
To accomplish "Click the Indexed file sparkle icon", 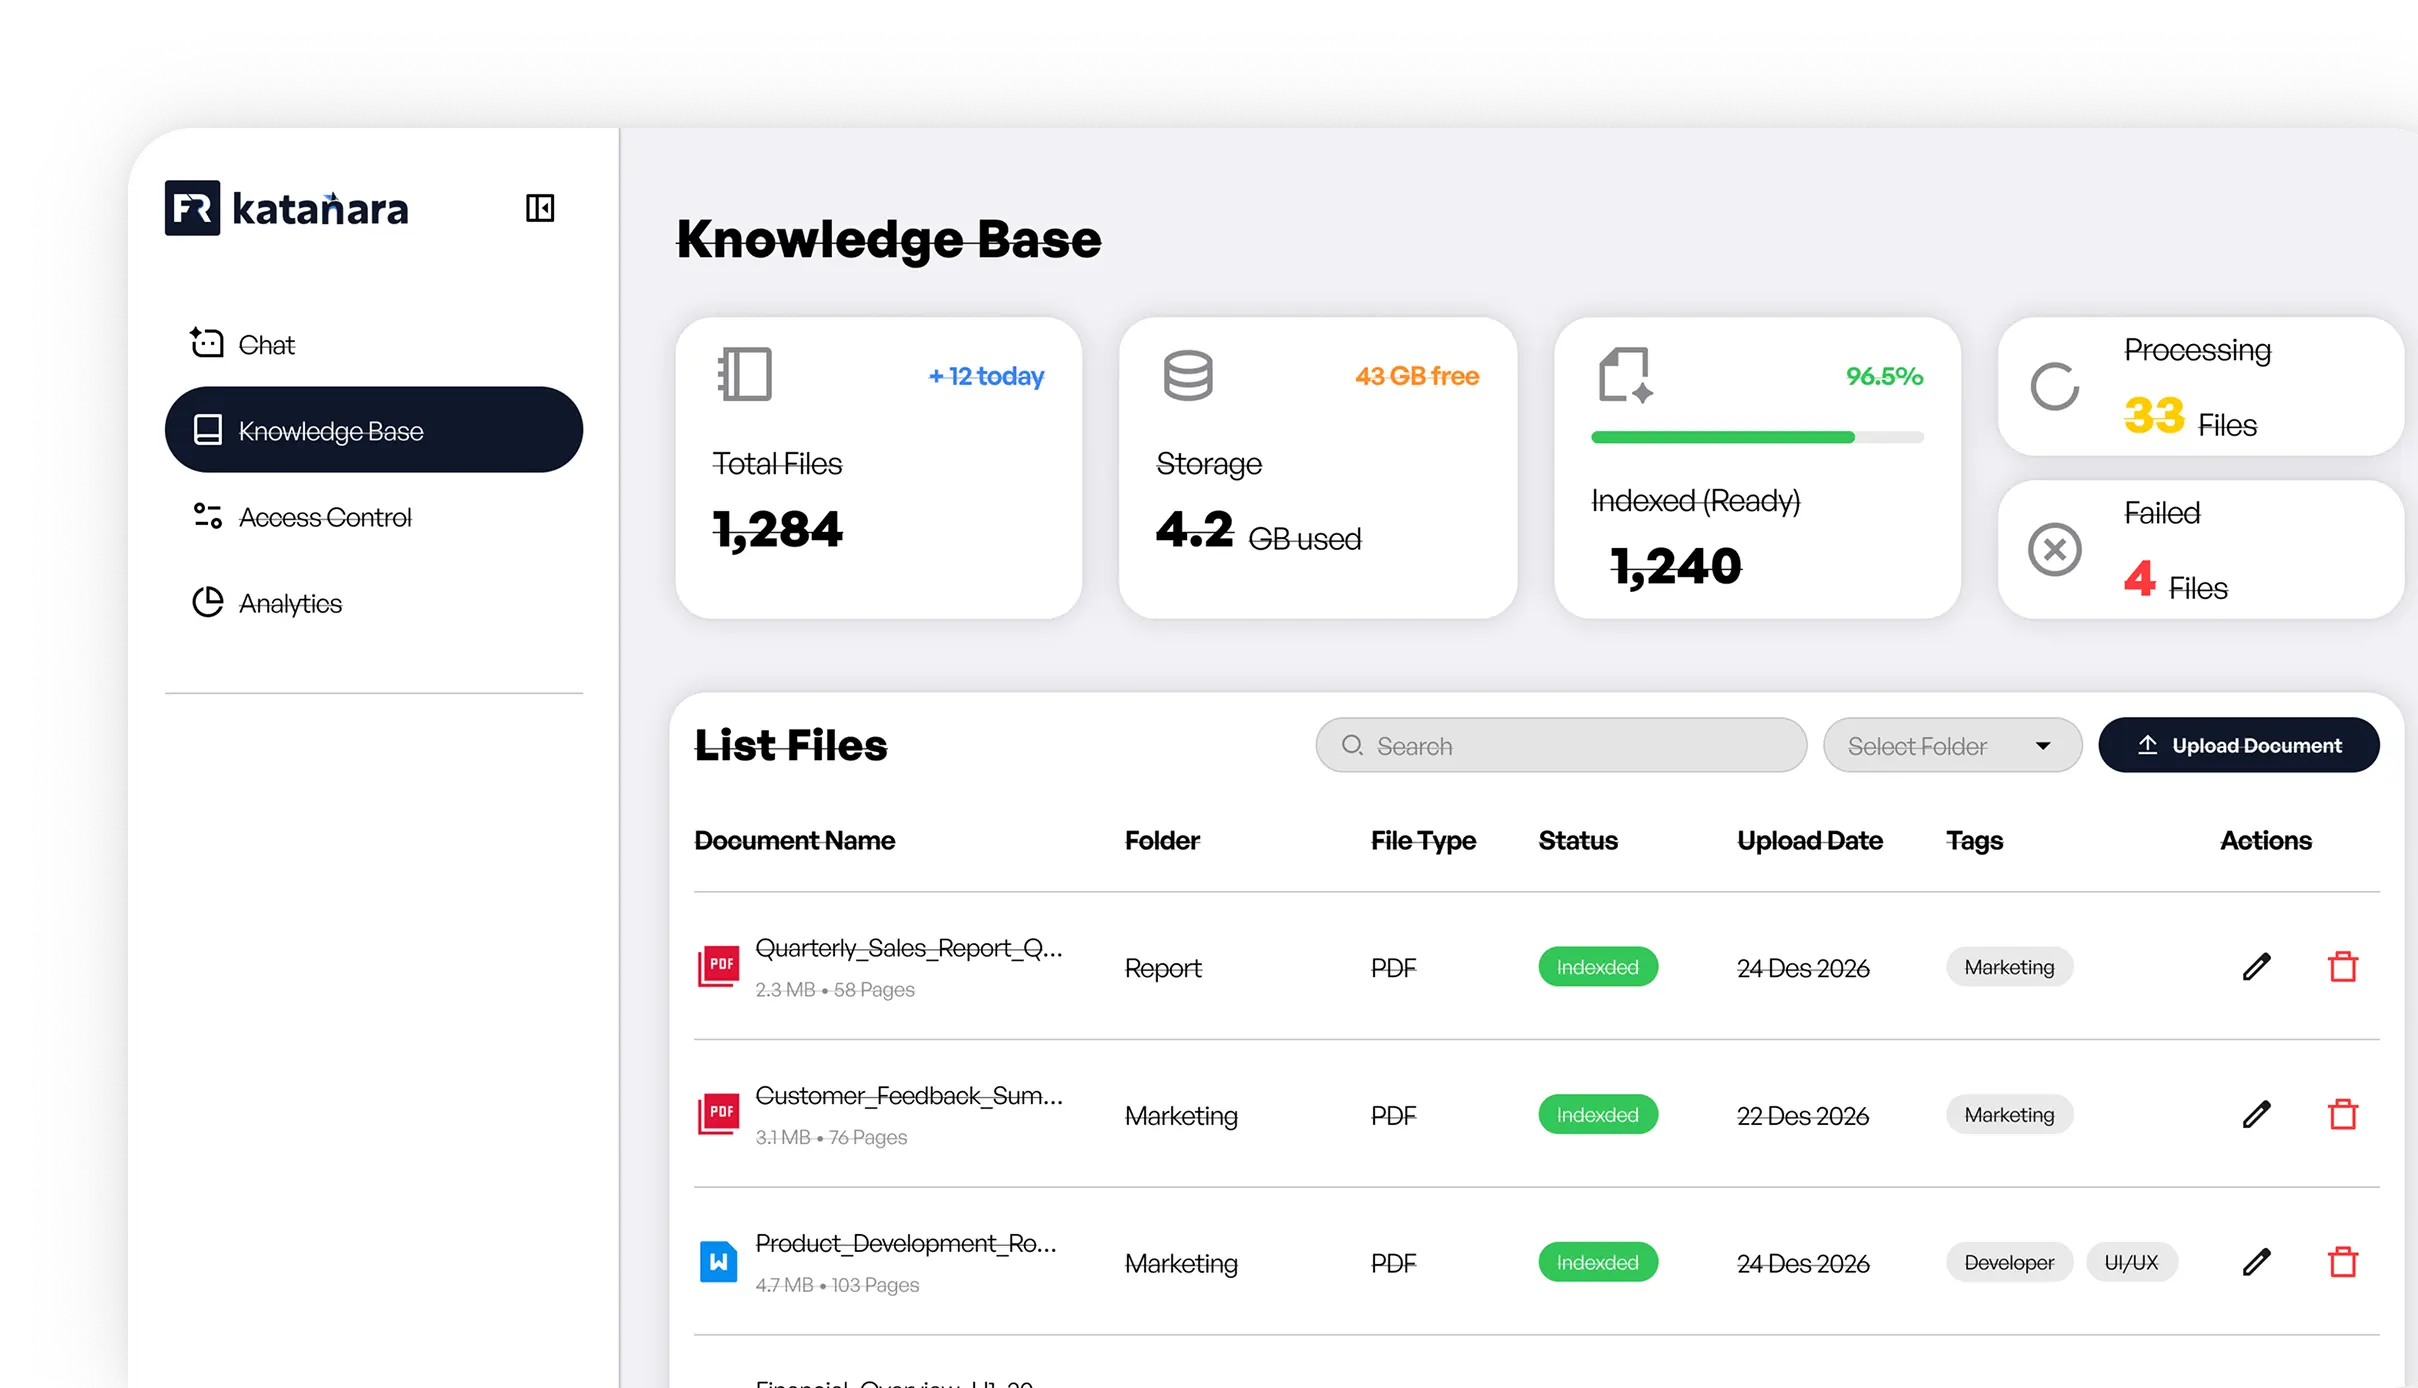I will [x=1626, y=376].
